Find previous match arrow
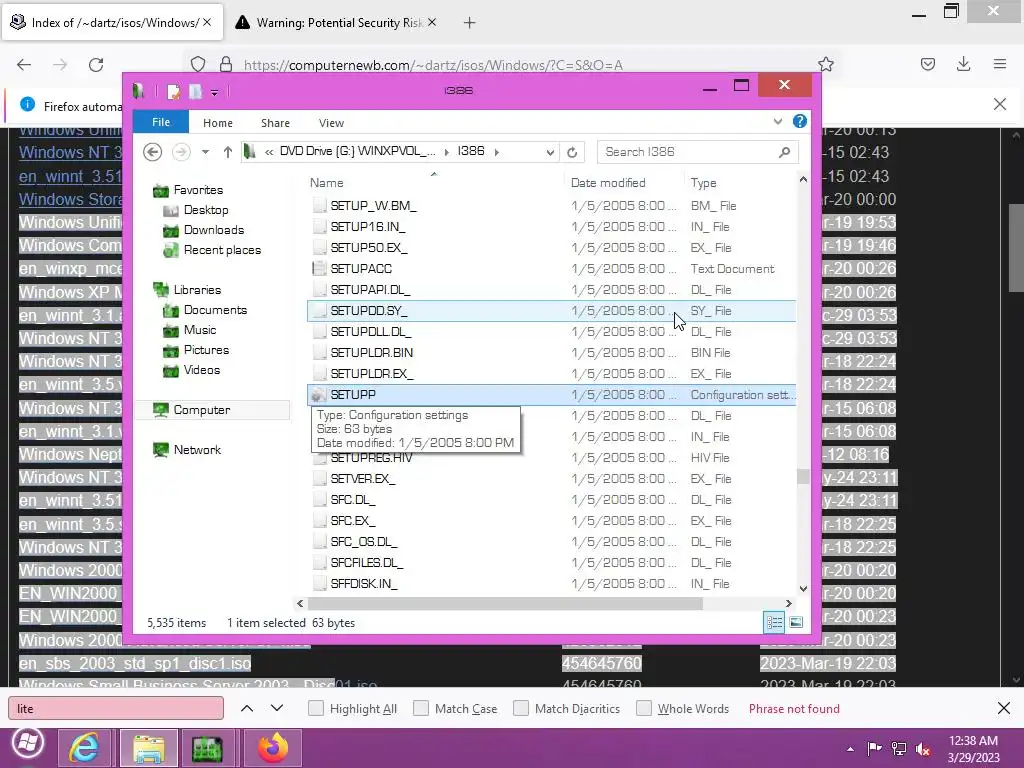The width and height of the screenshot is (1024, 768). point(247,708)
